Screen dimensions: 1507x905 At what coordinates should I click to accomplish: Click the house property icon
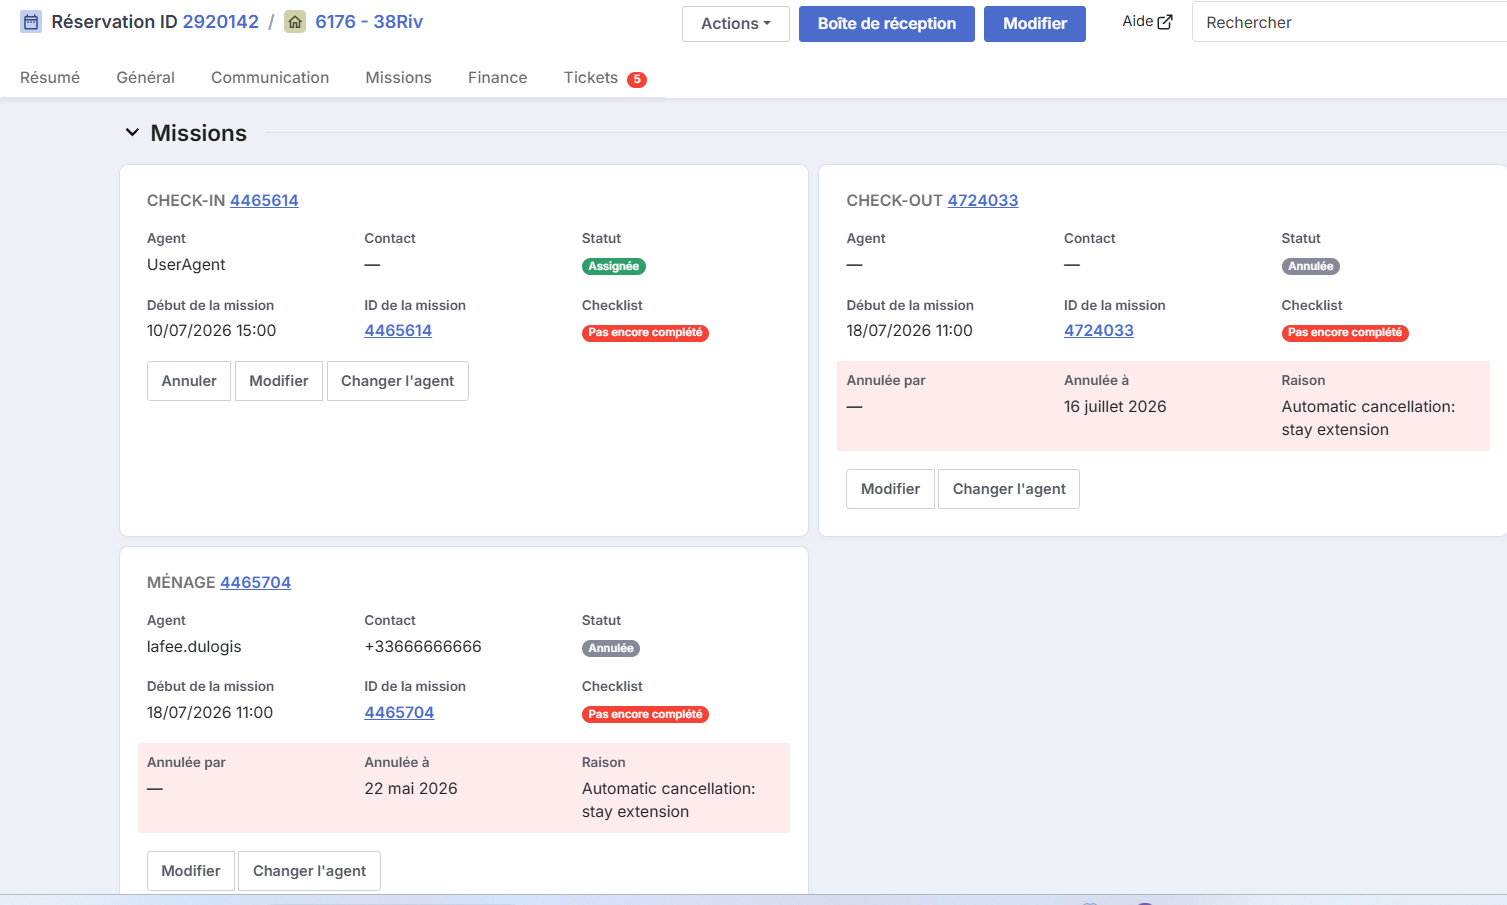(x=295, y=22)
